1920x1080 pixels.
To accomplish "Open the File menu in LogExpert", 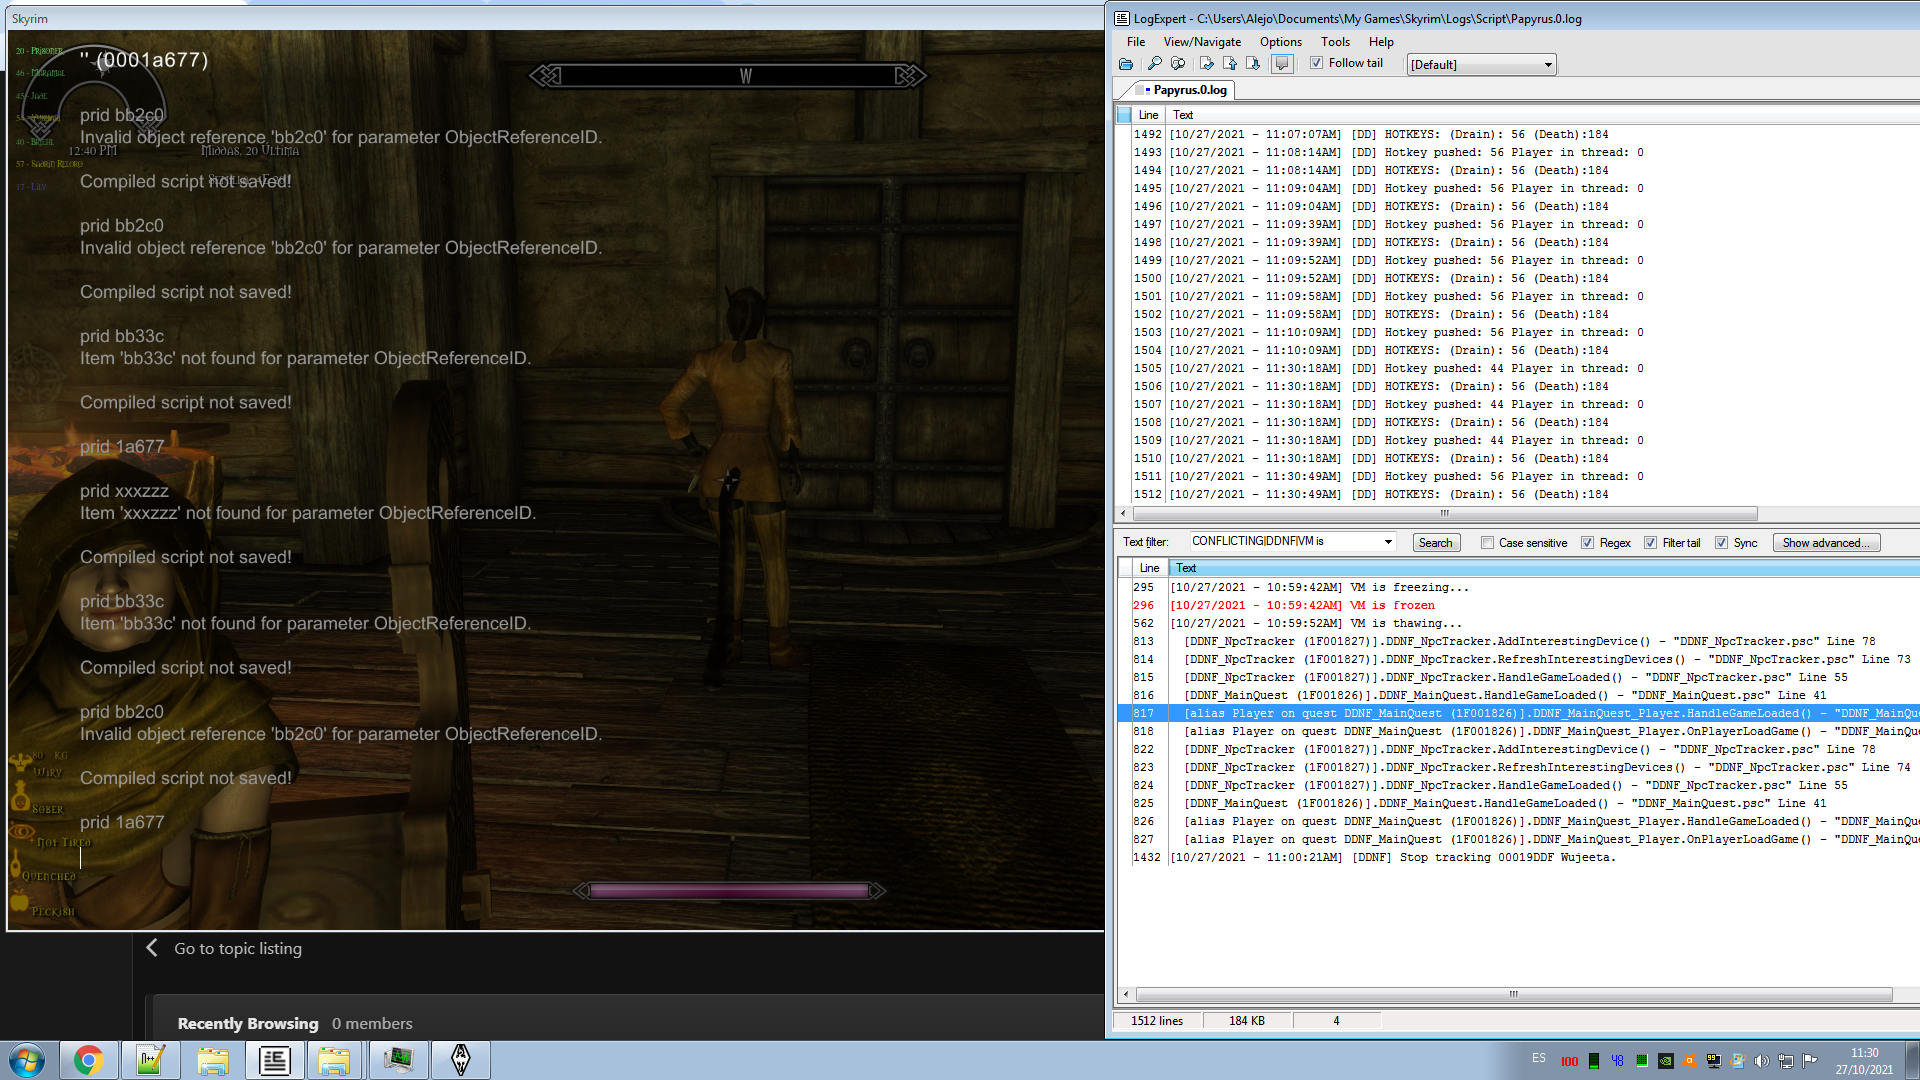I will click(x=1136, y=42).
